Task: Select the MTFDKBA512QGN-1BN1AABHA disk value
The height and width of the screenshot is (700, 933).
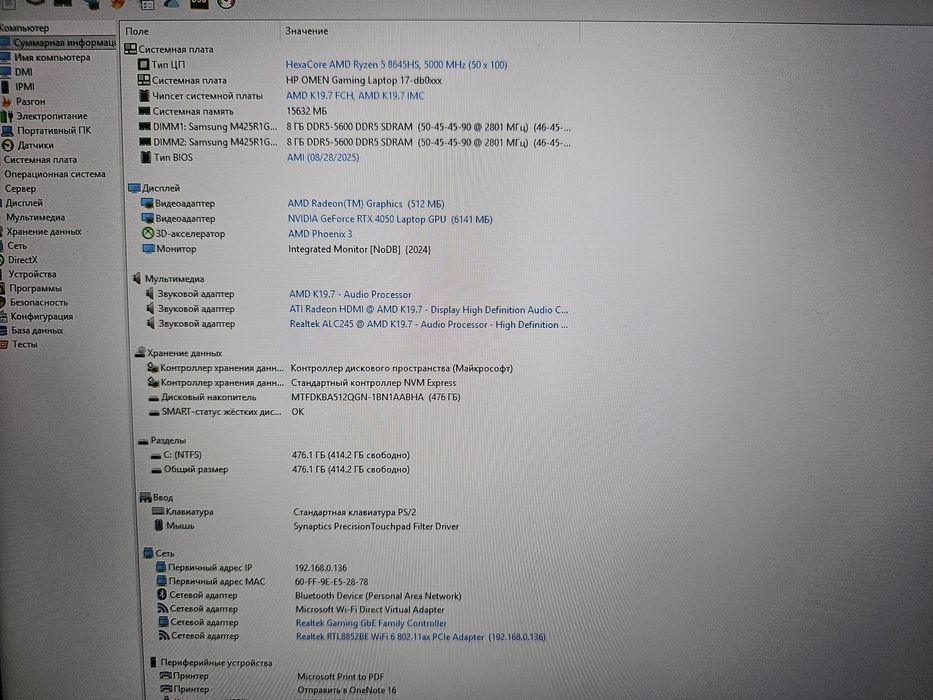Action: point(375,398)
